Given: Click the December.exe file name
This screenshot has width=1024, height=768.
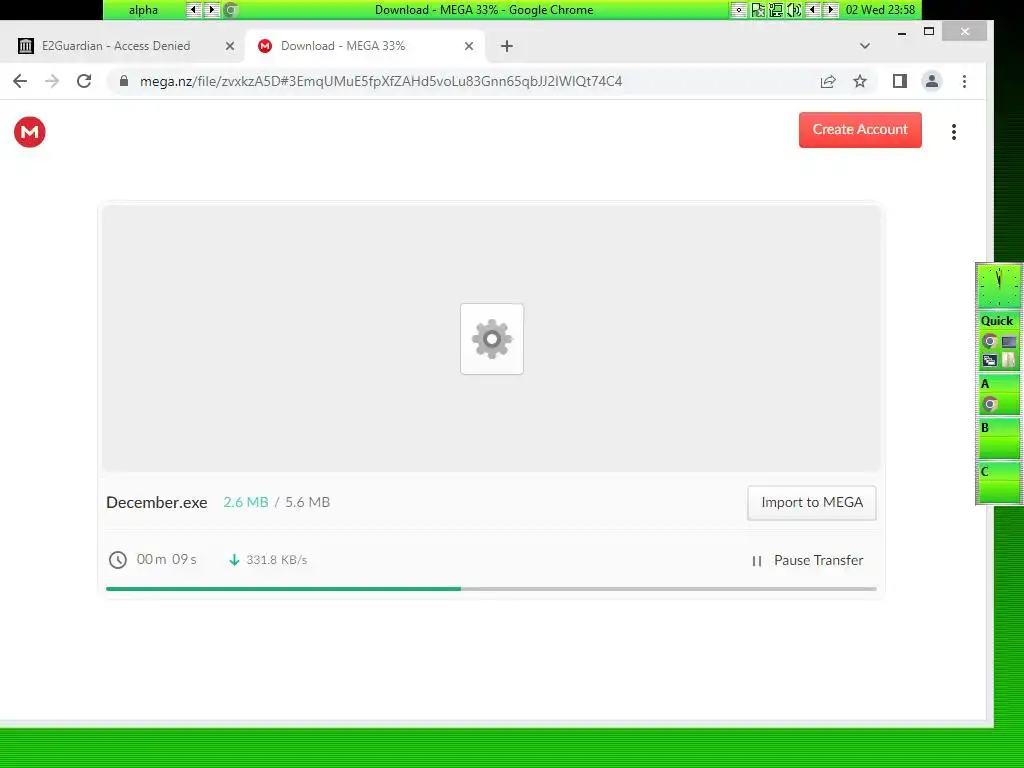Looking at the screenshot, I should (157, 502).
